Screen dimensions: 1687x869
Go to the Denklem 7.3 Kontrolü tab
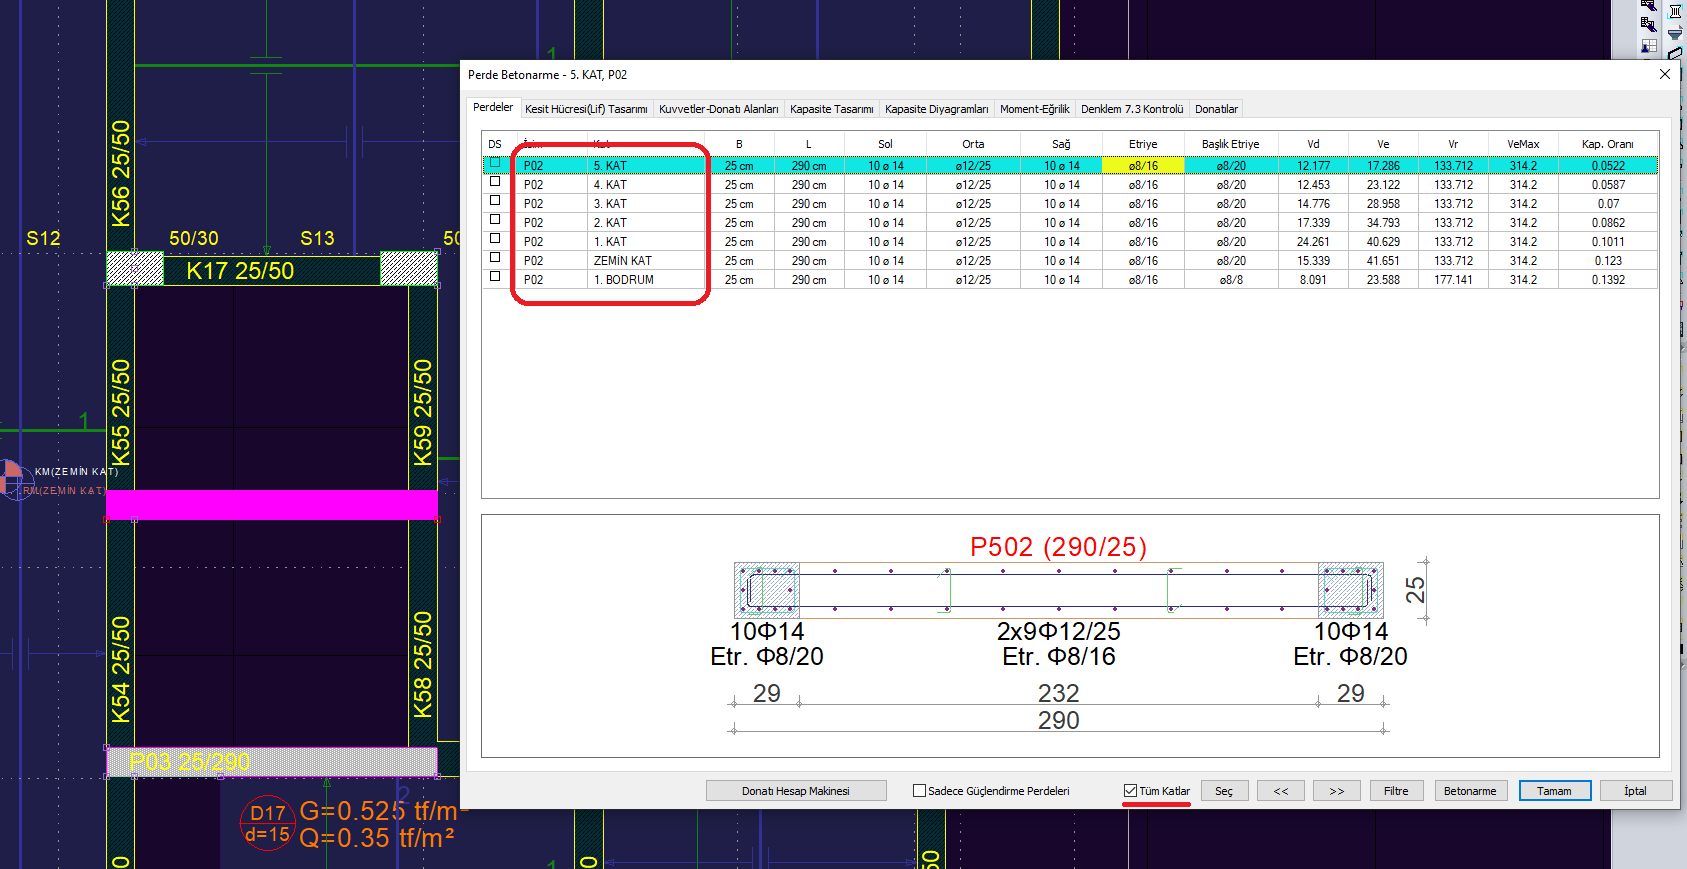(x=1131, y=109)
